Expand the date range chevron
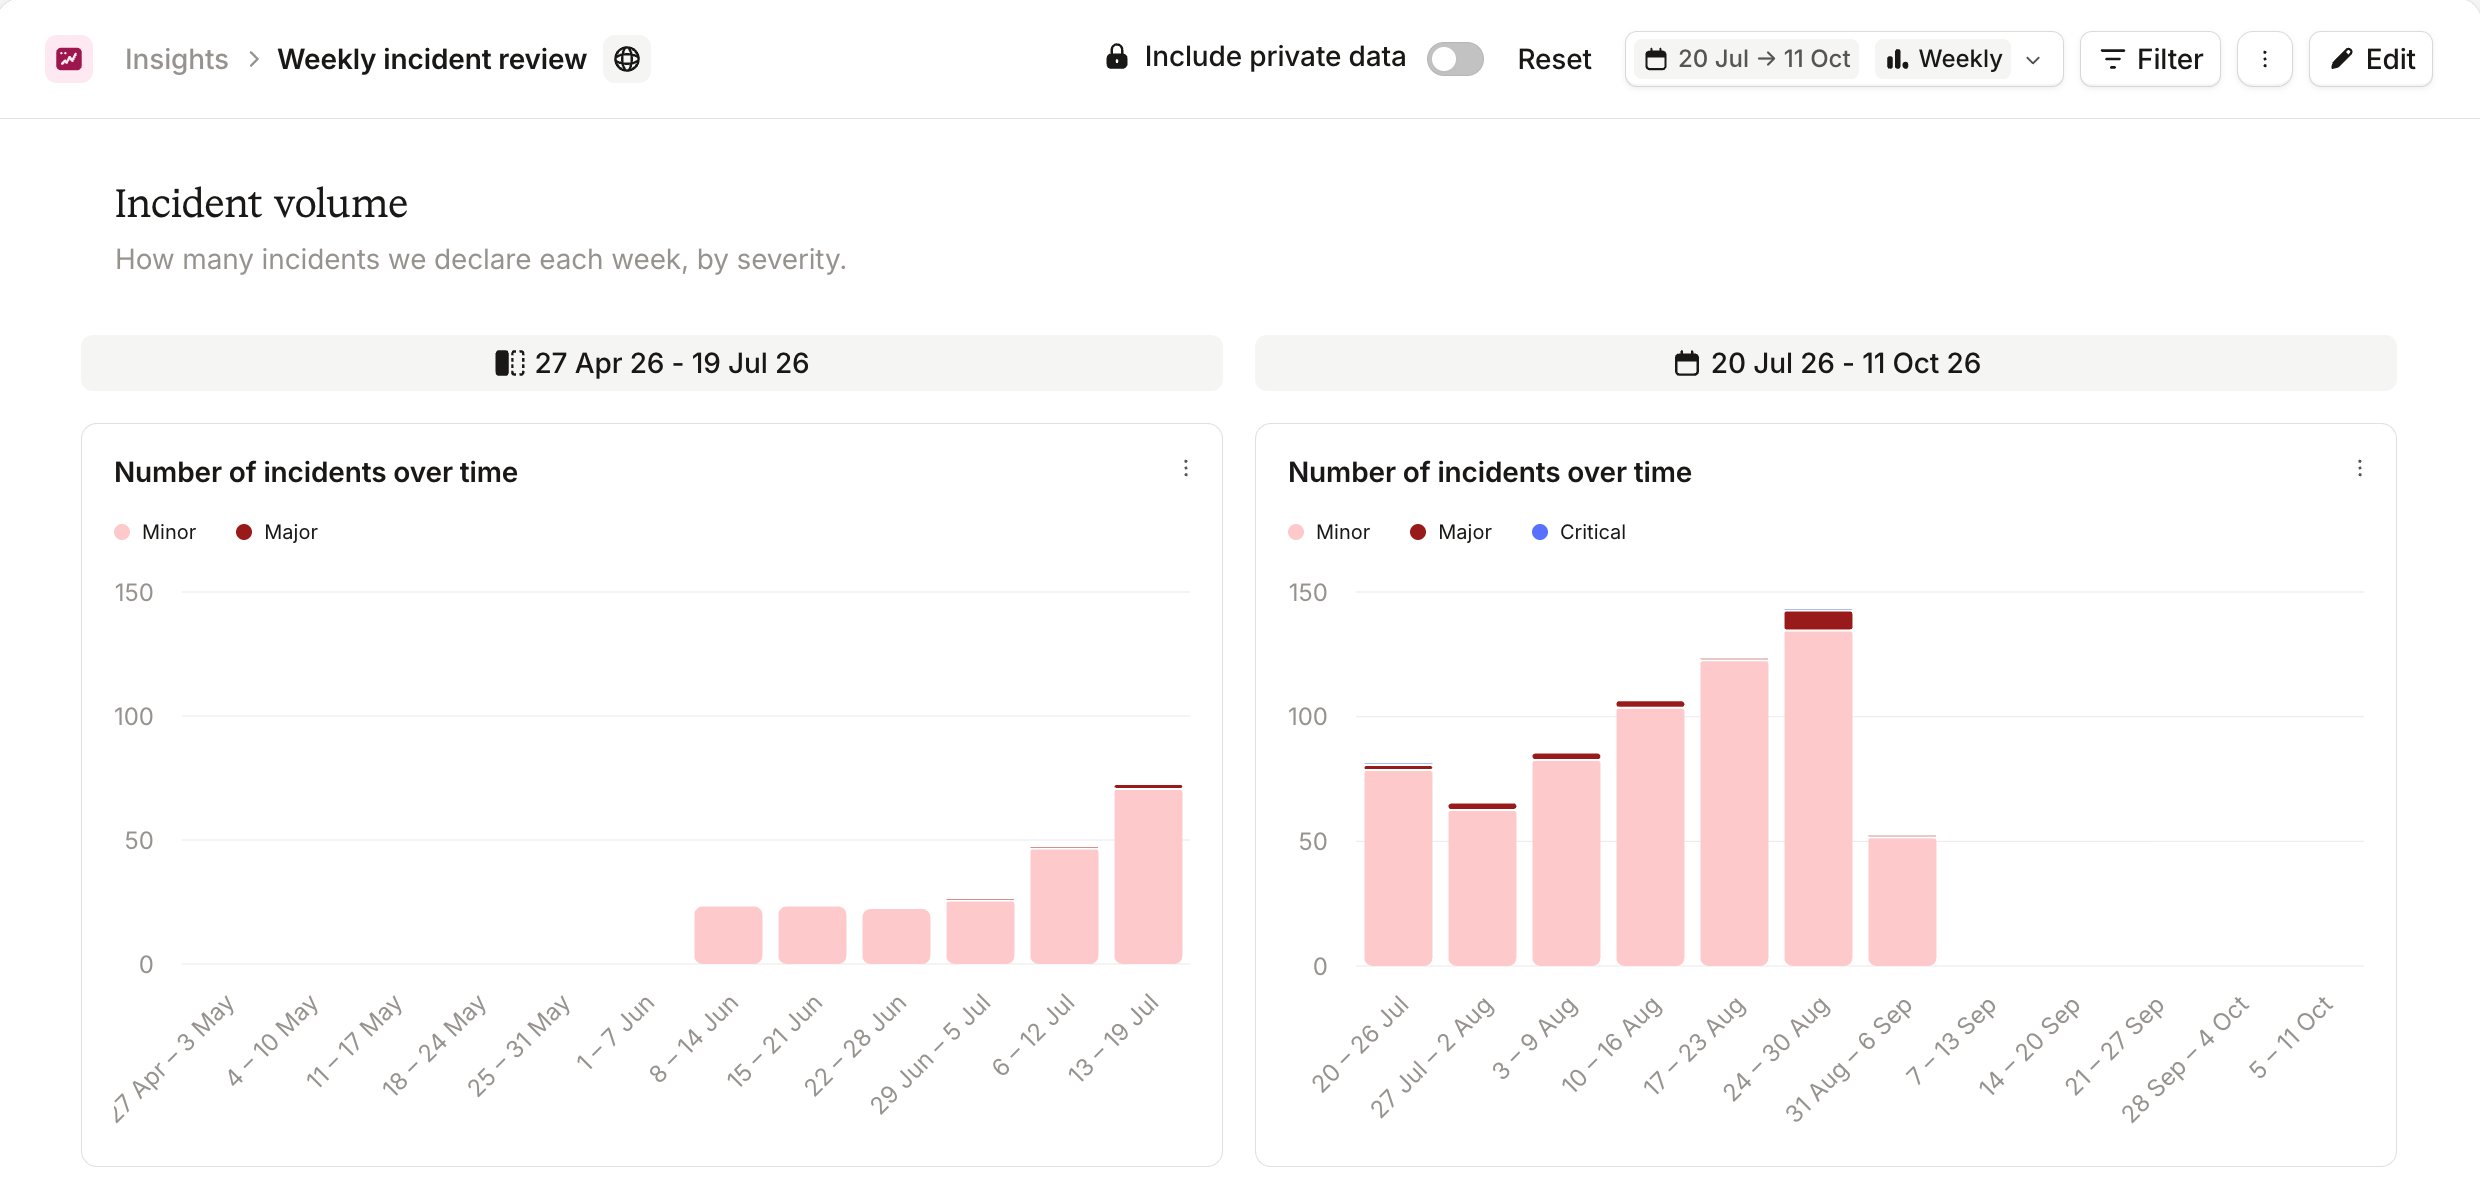Viewport: 2480px width, 1200px height. [x=2033, y=60]
